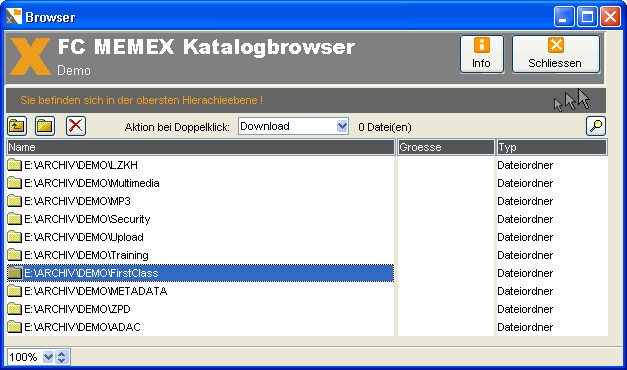Select E:\ARCHIV\DEMO\Upload entry

pyautogui.click(x=84, y=237)
